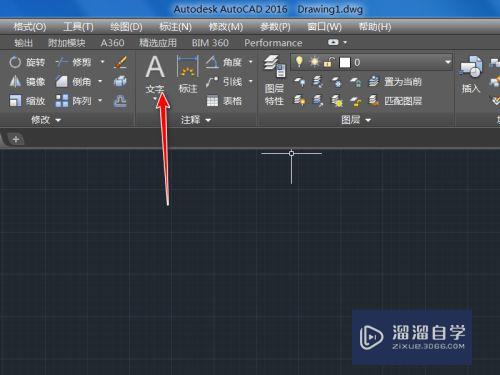Switch to the Output (输出) ribbon tab
Screen dimensions: 500x375
(23, 43)
